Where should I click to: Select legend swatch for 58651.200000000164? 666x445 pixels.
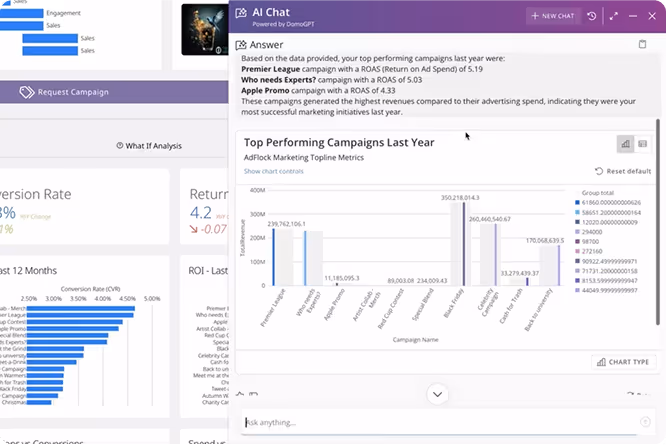[x=577, y=212]
